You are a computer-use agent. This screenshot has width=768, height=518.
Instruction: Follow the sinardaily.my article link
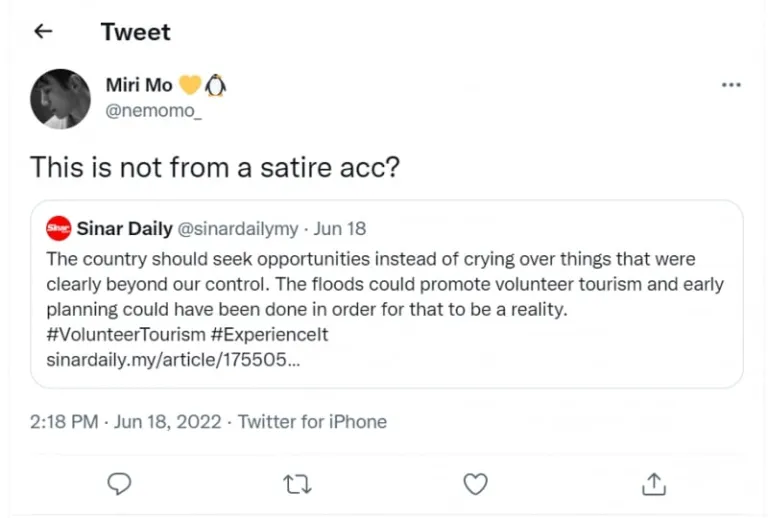[x=173, y=360]
